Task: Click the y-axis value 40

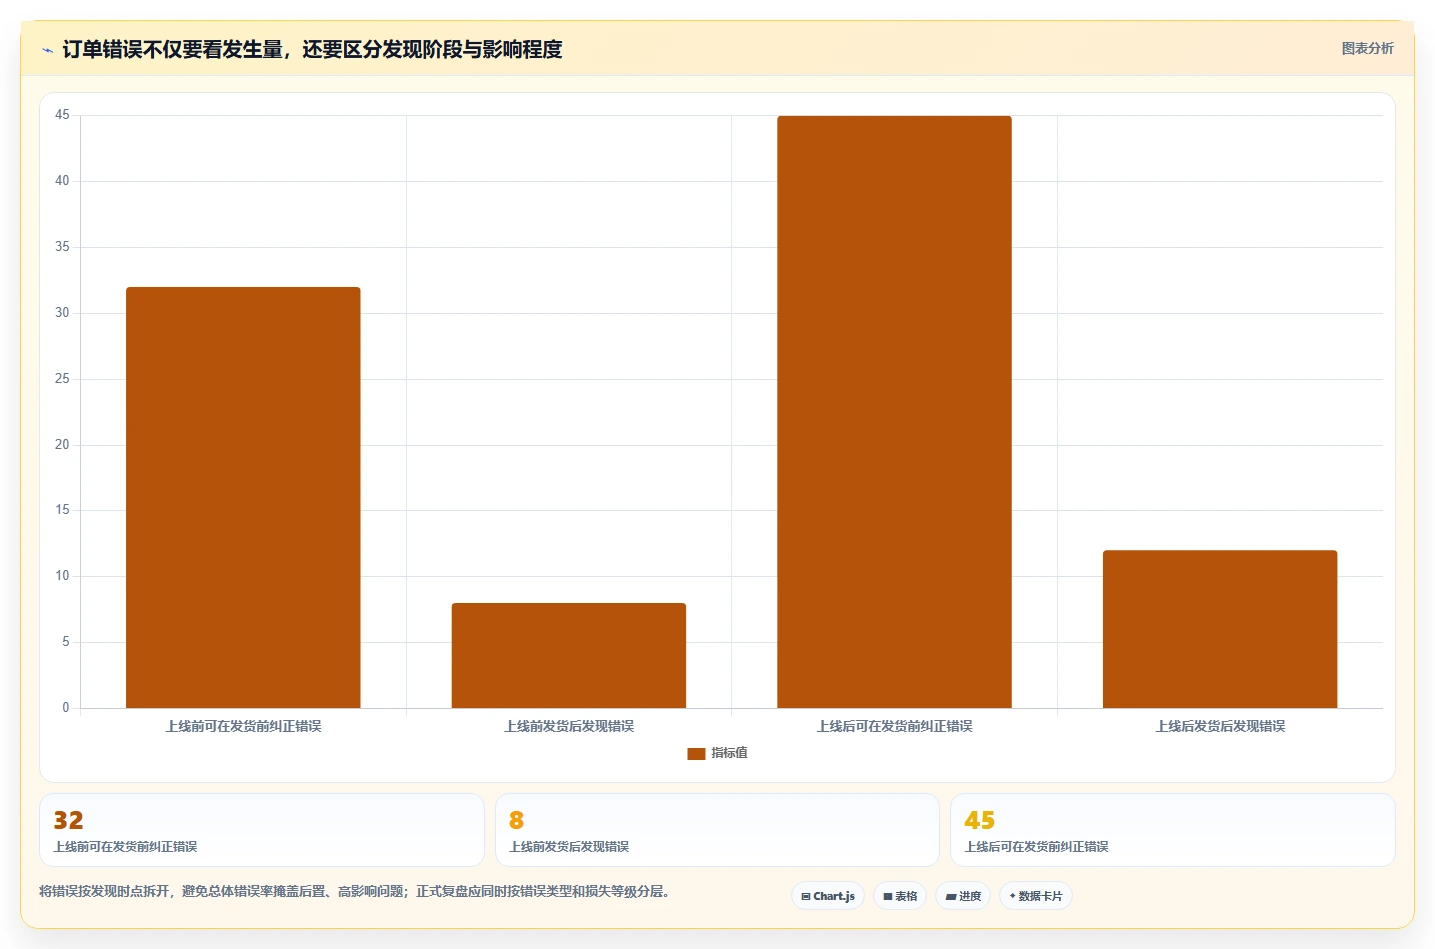Action: (x=62, y=181)
